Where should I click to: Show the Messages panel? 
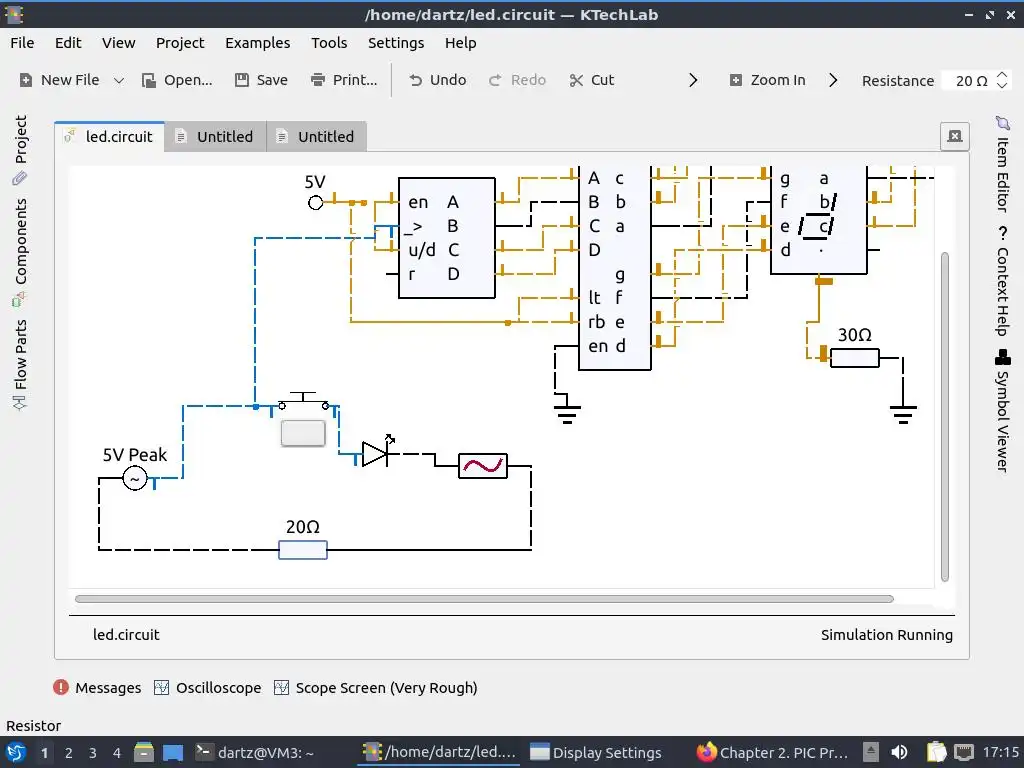tap(97, 688)
